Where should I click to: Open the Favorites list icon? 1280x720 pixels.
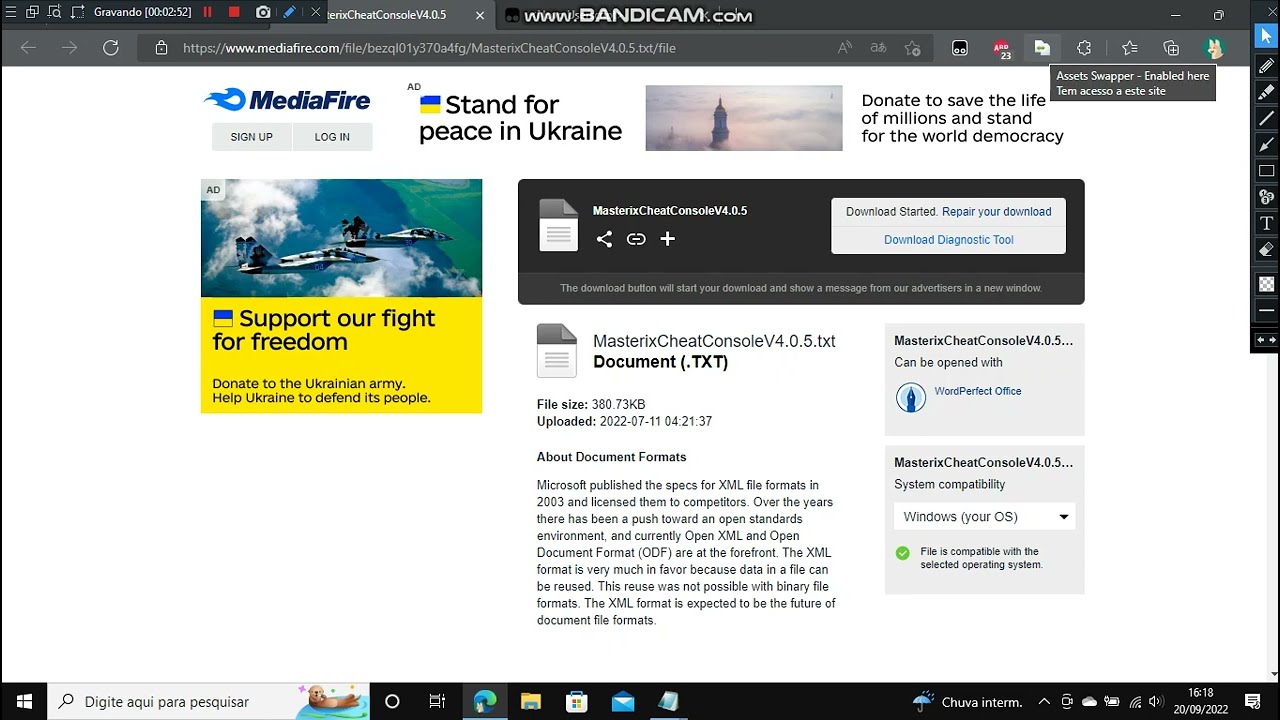pos(1129,48)
